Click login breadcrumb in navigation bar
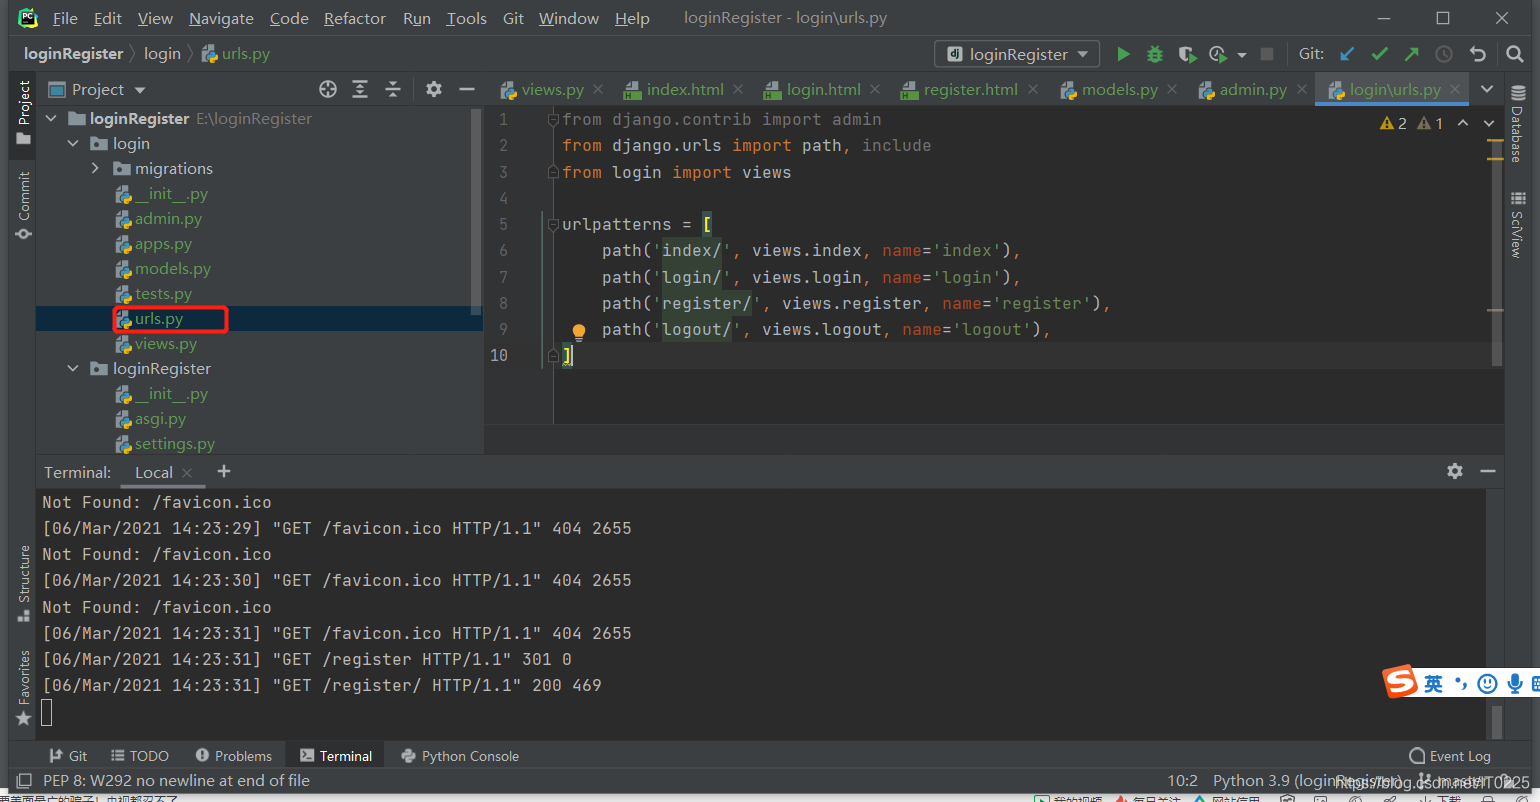This screenshot has width=1540, height=802. 162,54
